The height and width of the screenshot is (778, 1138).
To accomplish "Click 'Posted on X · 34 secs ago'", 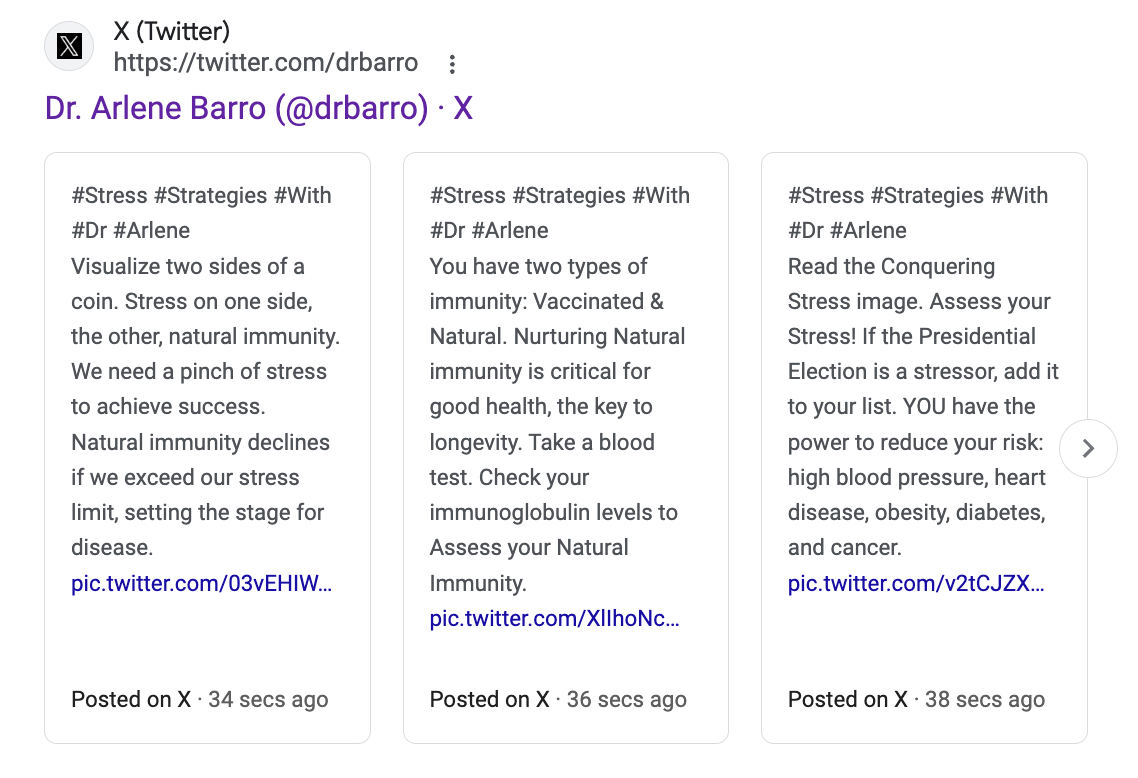I will pos(200,700).
